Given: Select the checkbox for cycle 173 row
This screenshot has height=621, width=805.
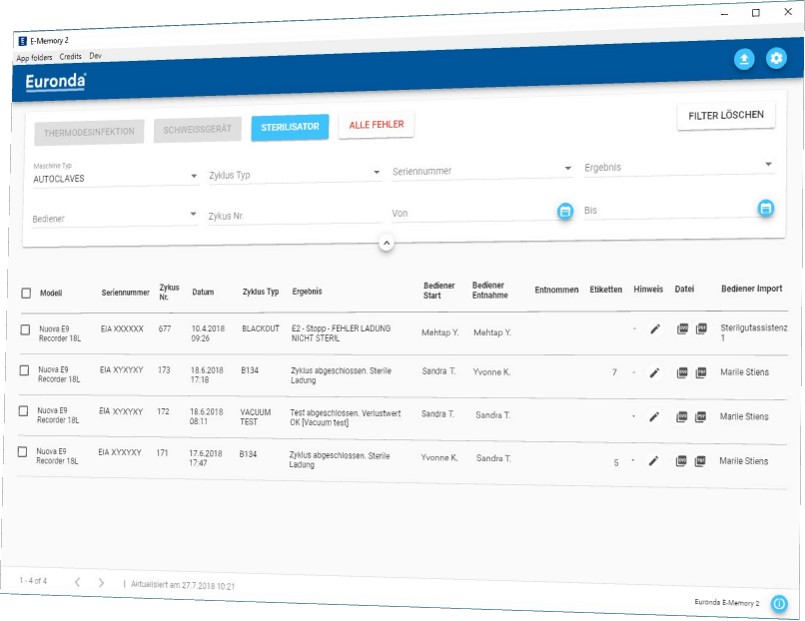Looking at the screenshot, I should [x=24, y=370].
